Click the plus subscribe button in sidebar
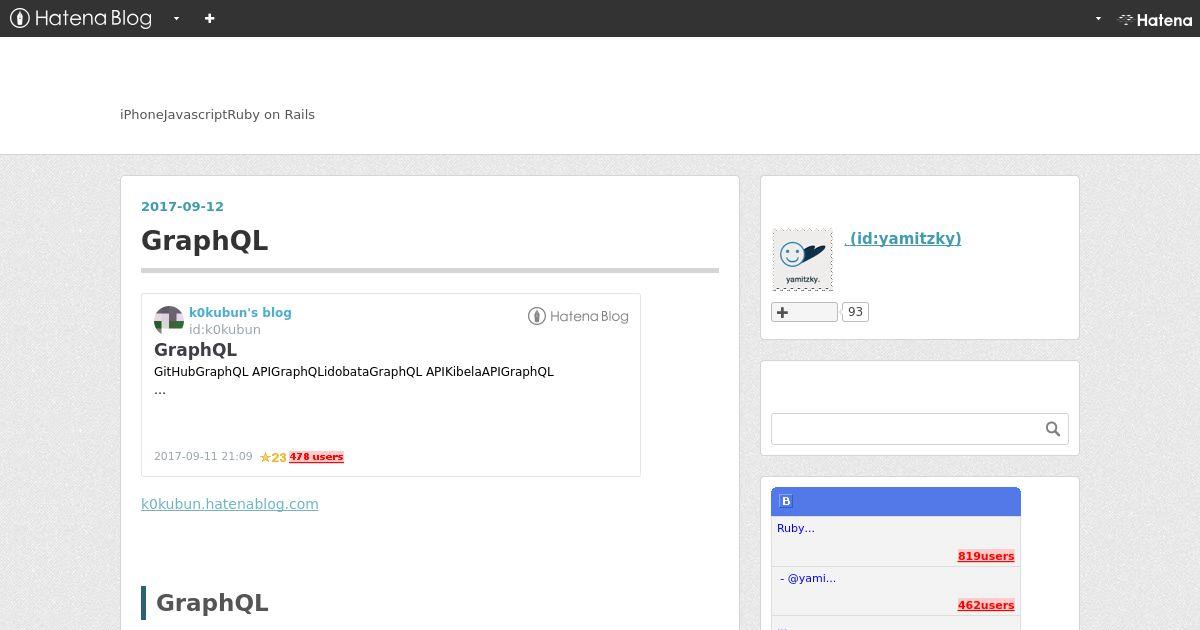 click(804, 312)
